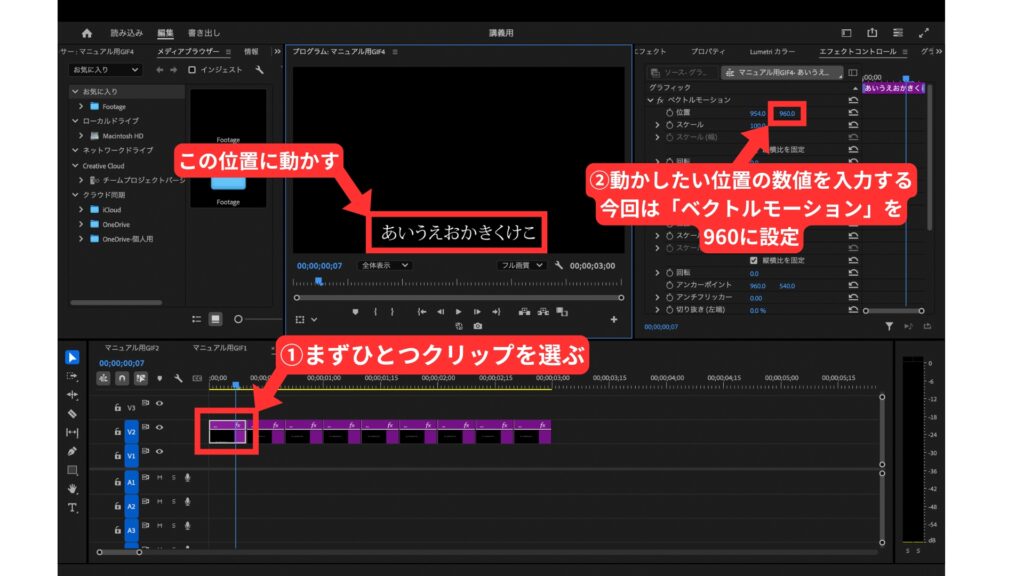Viewport: 1024px width, 576px height.
Task: Expand the Footage folder in the tree
Action: 81,106
